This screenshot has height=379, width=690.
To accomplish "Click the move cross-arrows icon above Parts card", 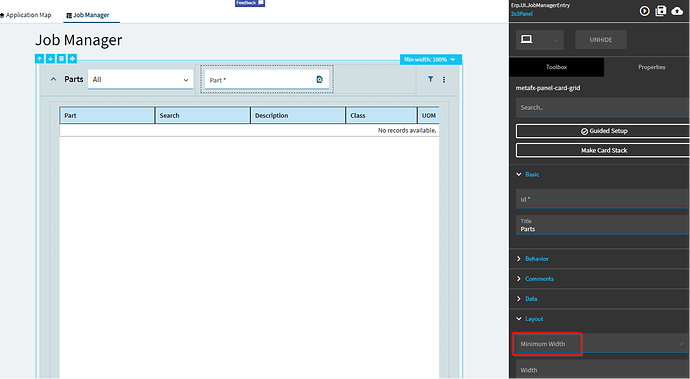I will [72, 58].
